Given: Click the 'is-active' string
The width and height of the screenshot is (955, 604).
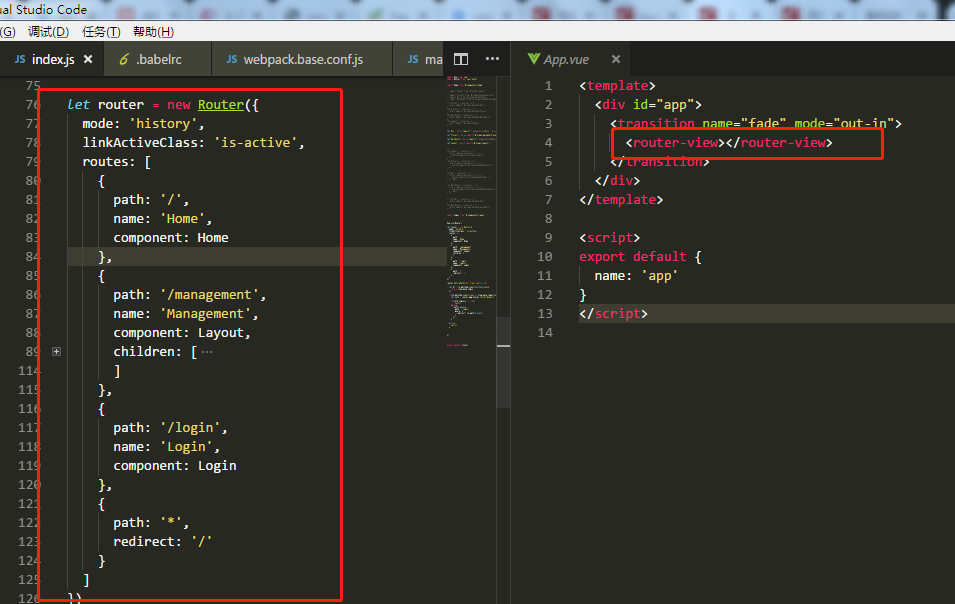Looking at the screenshot, I should (255, 142).
